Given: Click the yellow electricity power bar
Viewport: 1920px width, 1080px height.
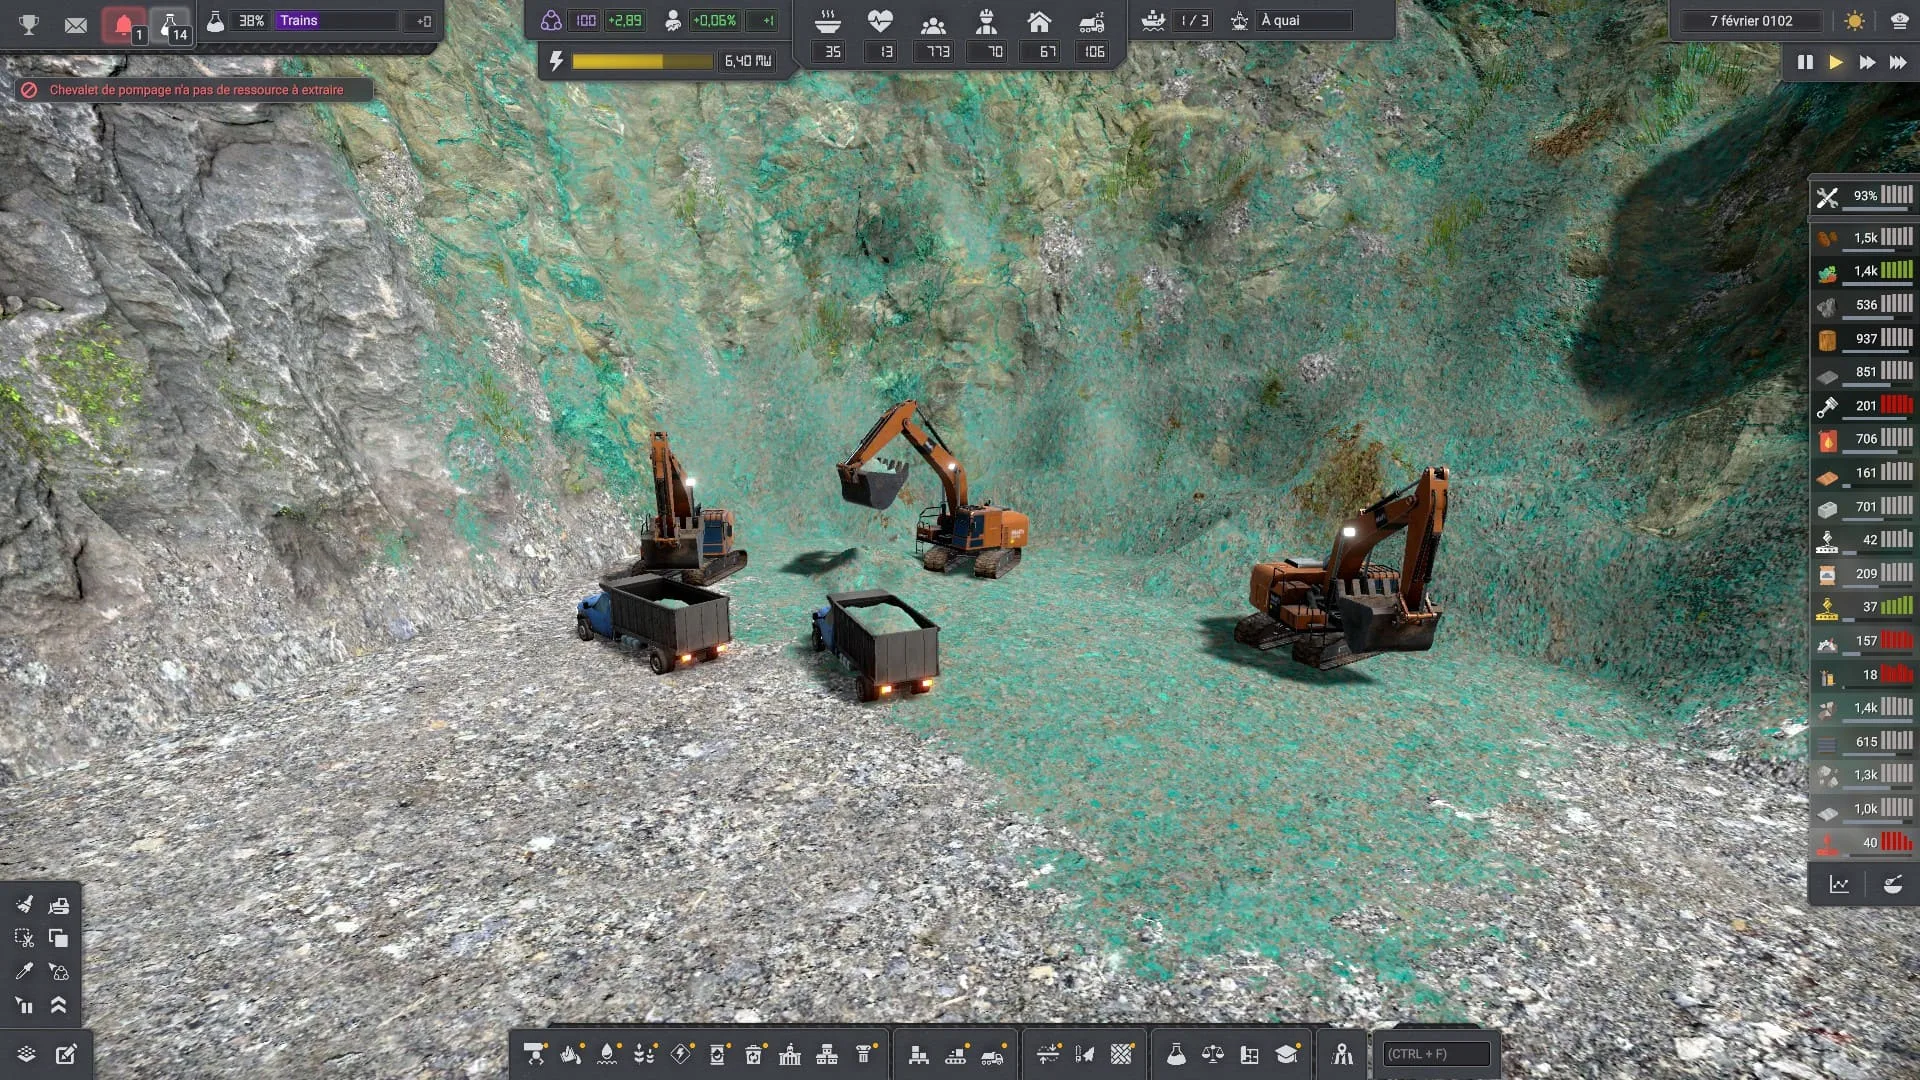Looking at the screenshot, I should pyautogui.click(x=642, y=62).
